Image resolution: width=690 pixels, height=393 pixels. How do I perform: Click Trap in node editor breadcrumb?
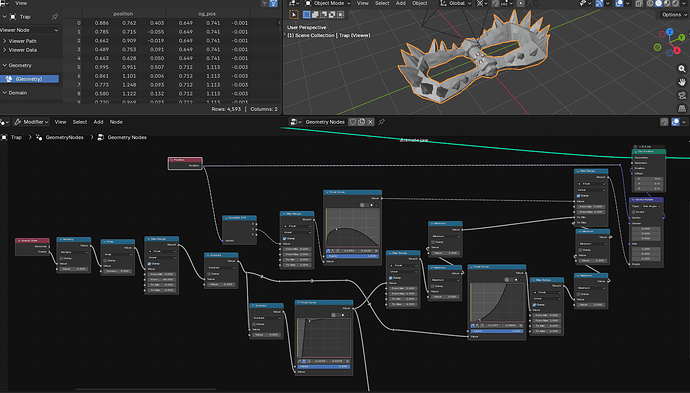point(16,137)
